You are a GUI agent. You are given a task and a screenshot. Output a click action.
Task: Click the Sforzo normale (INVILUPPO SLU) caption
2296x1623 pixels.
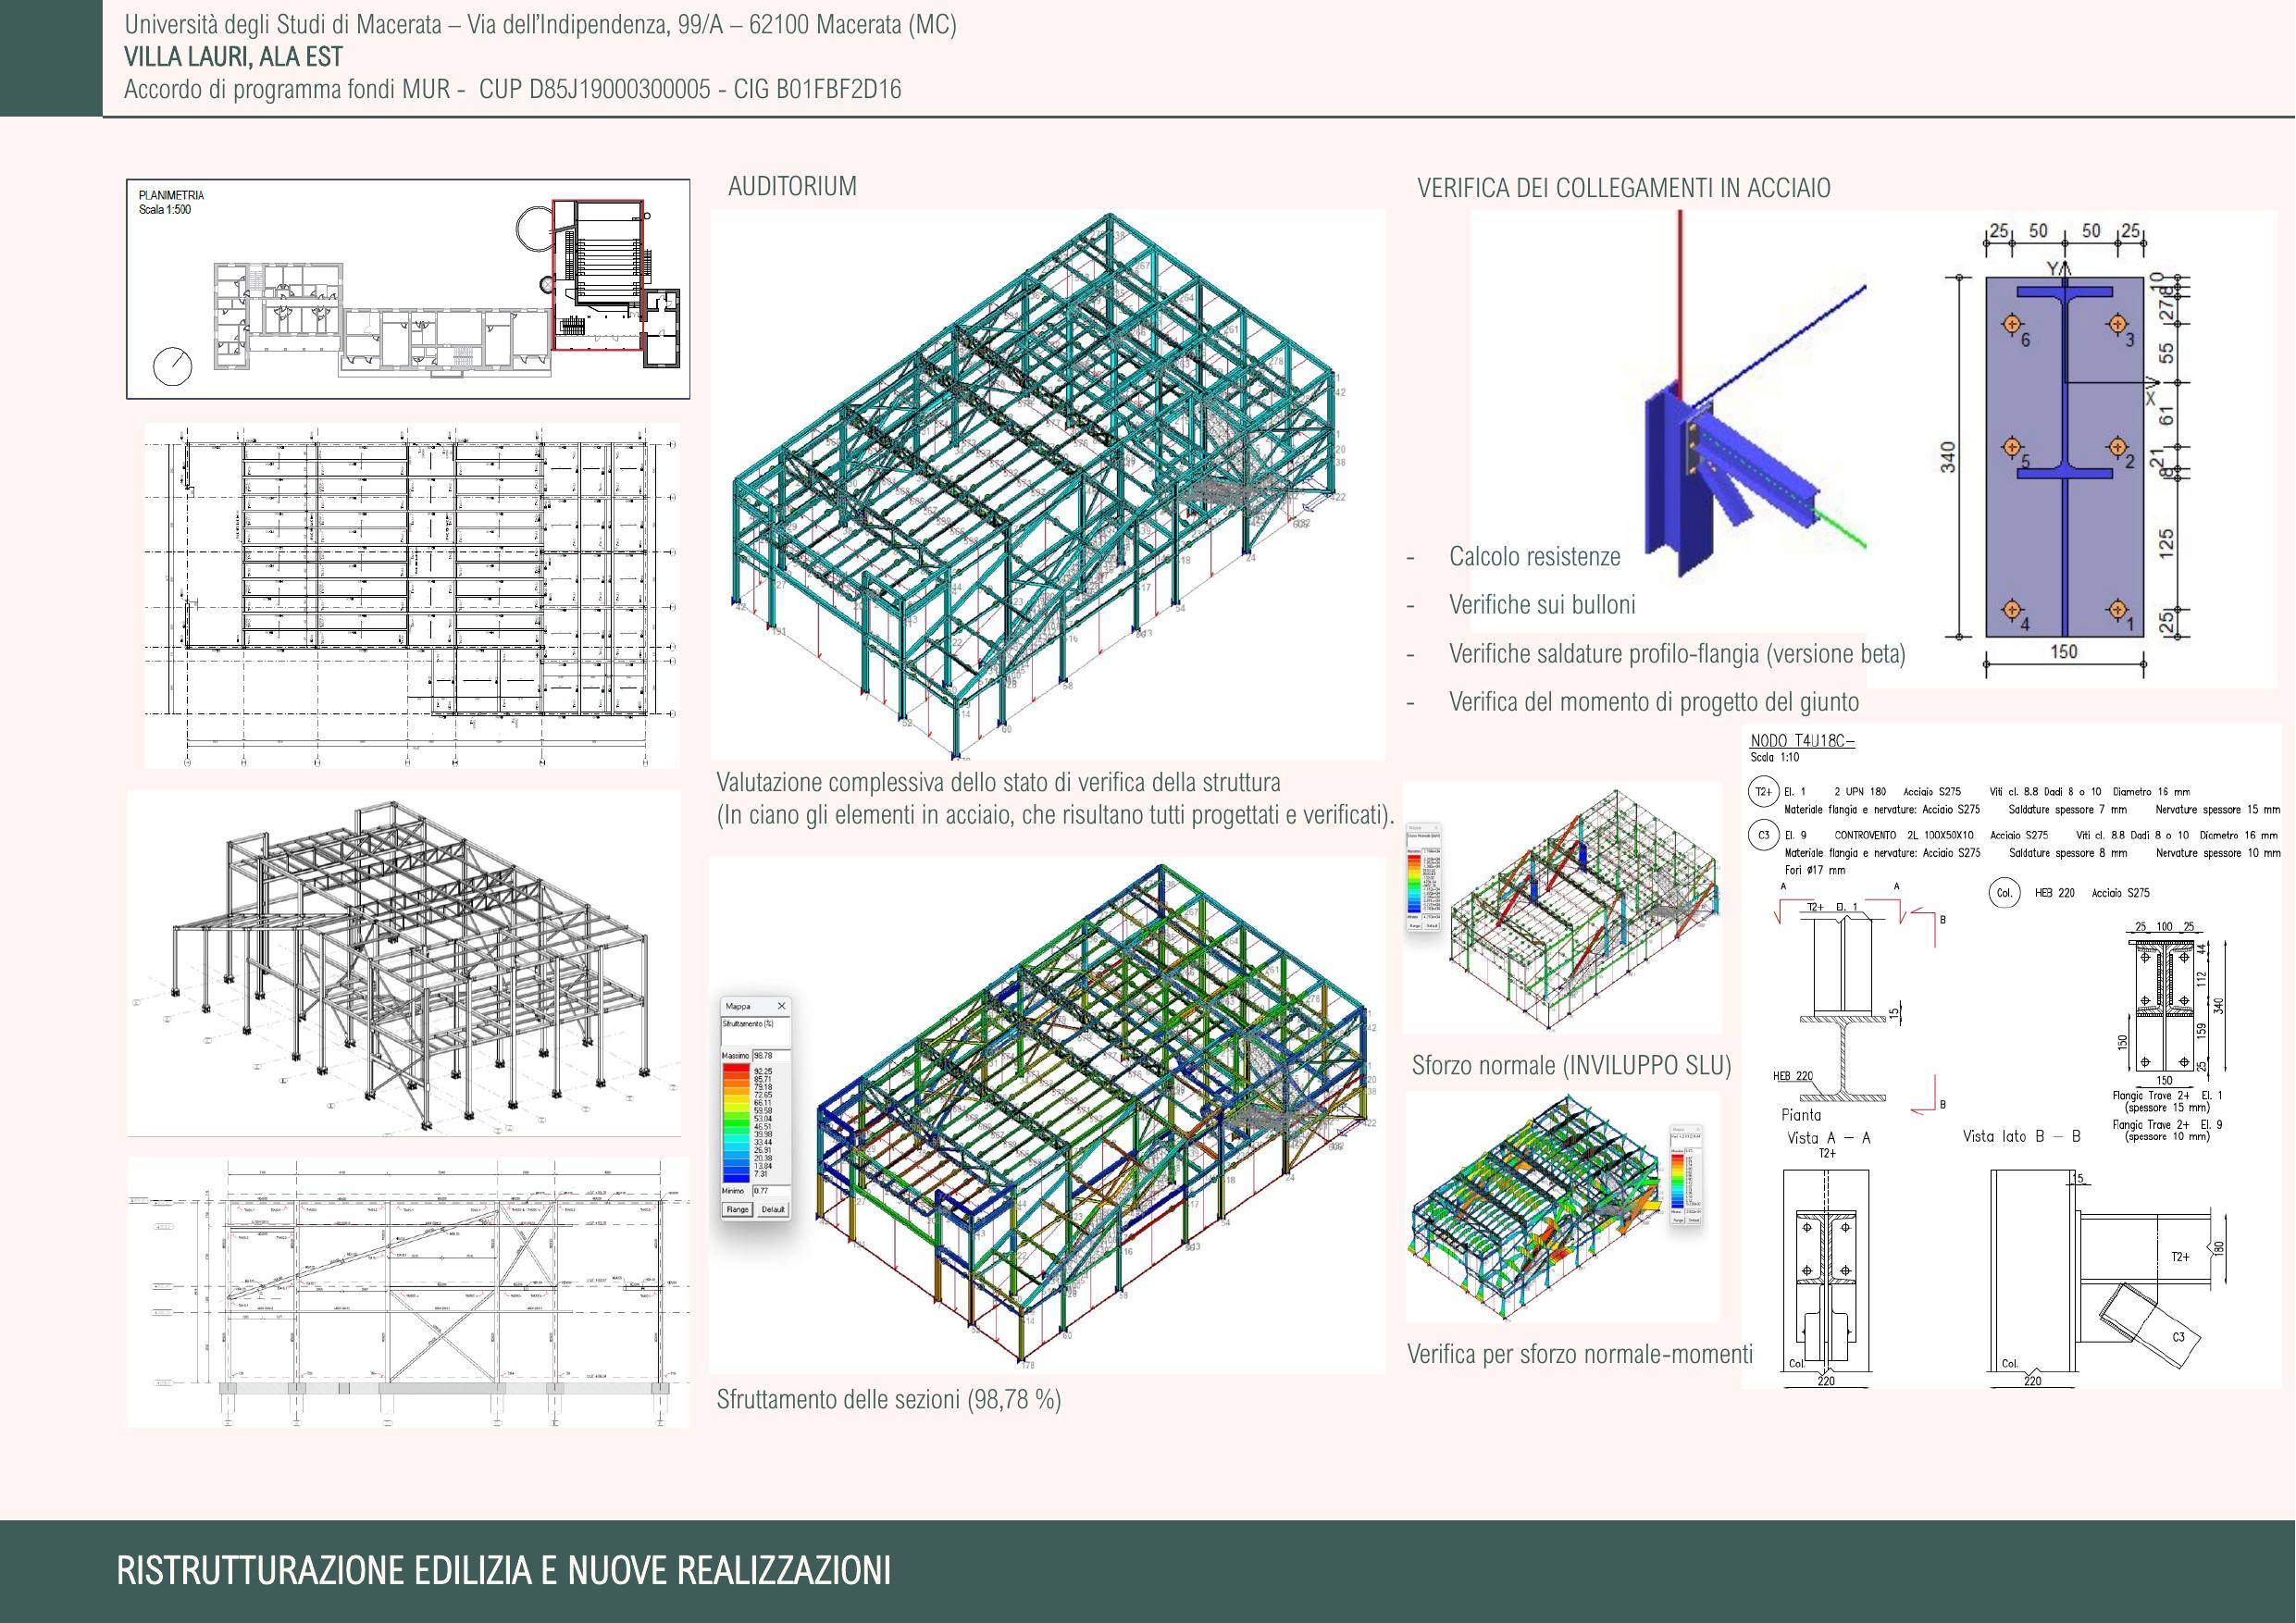1571,1066
